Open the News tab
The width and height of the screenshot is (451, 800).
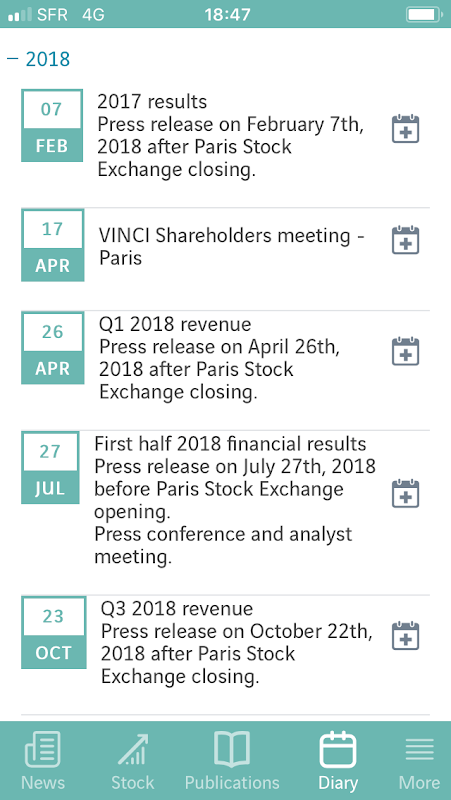[x=43, y=760]
